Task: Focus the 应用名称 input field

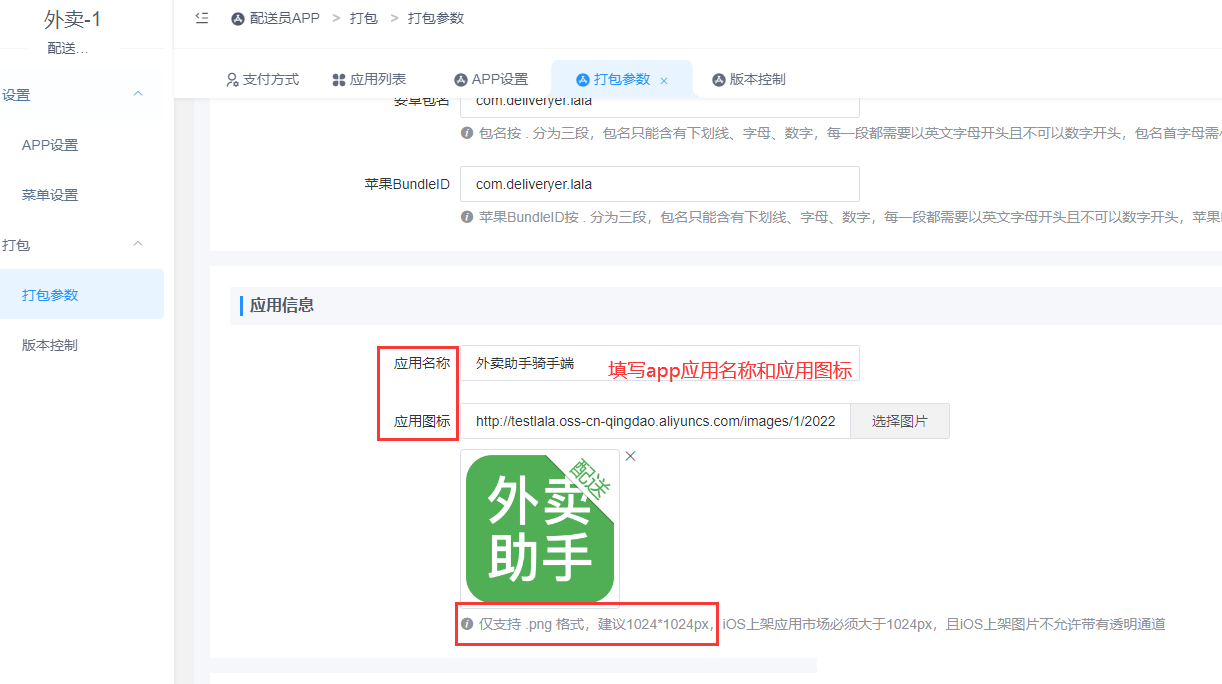Action: click(x=660, y=363)
